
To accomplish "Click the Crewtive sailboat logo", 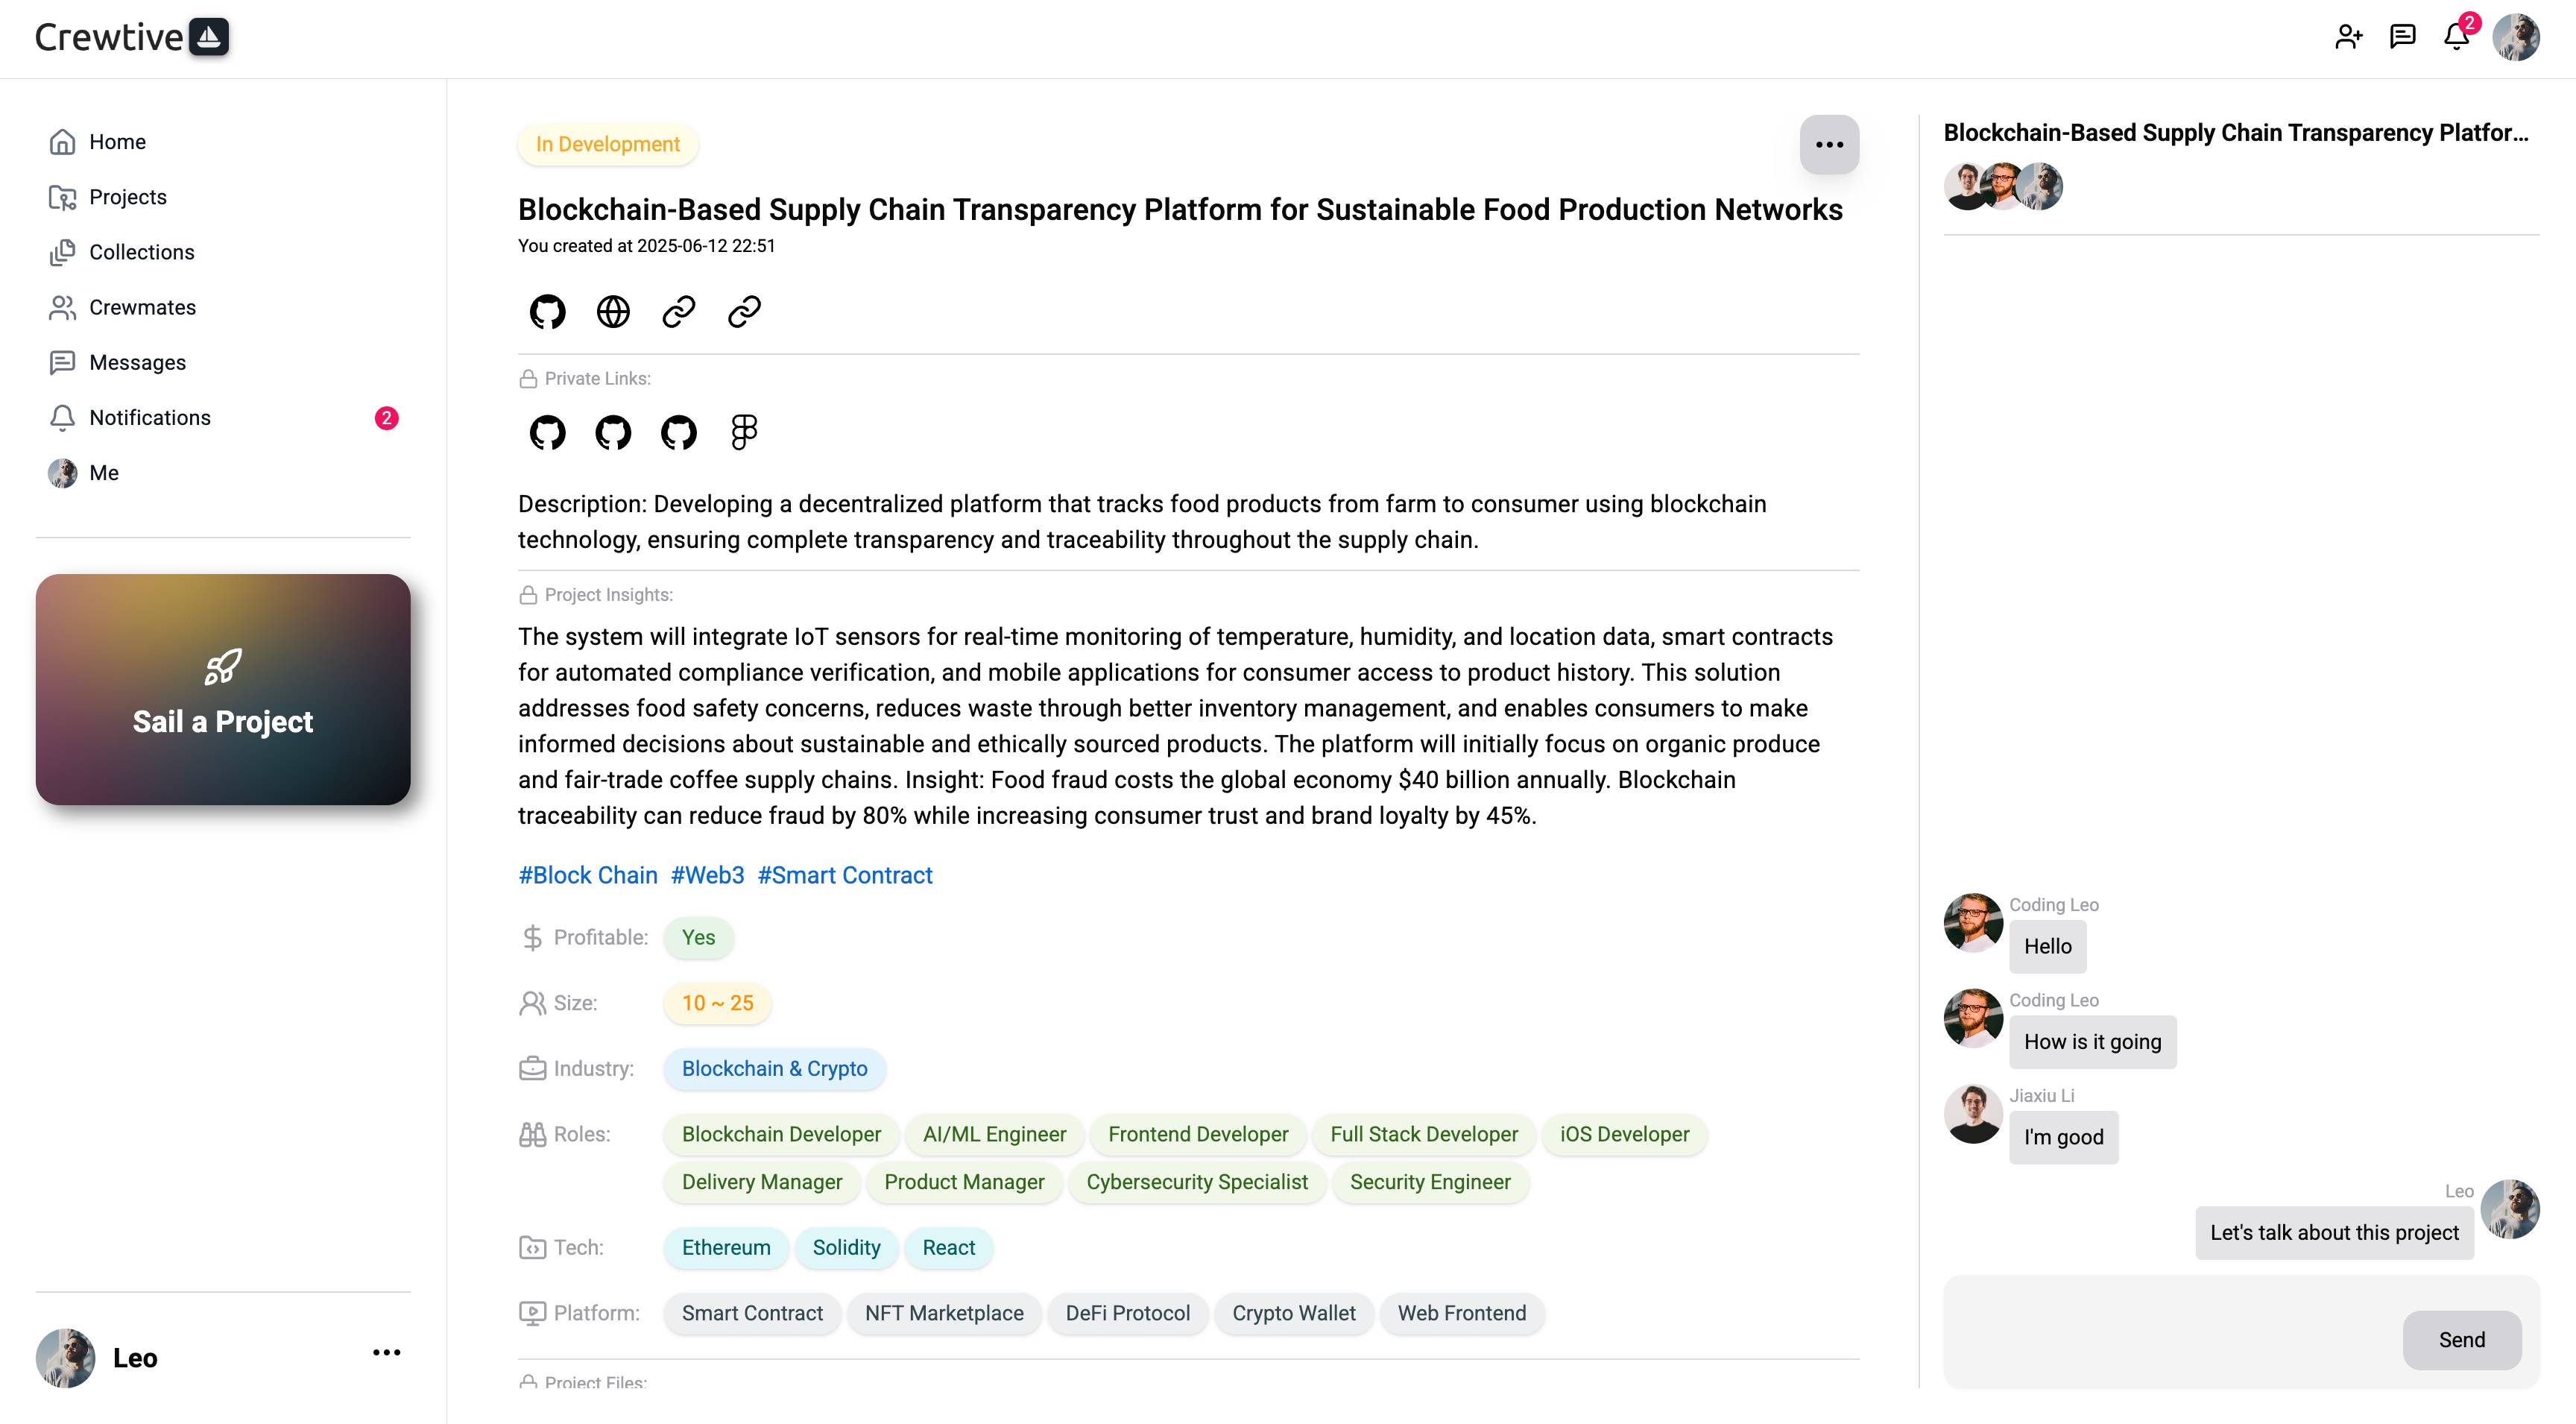I will click(209, 37).
